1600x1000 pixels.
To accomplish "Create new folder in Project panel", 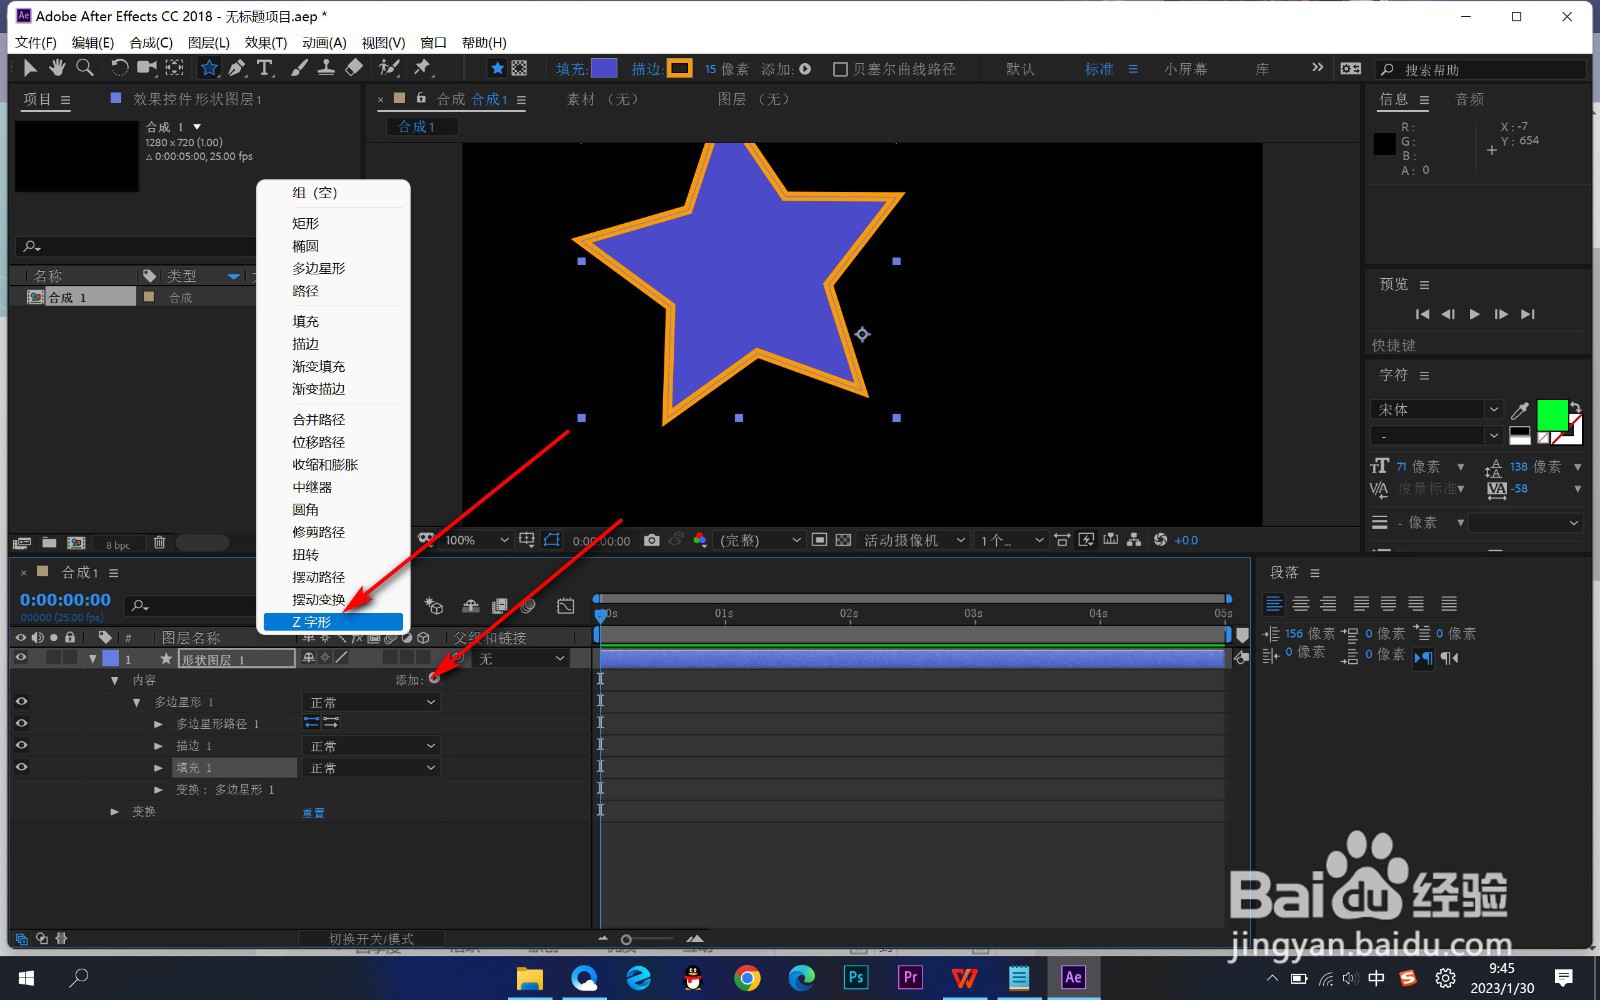I will [49, 543].
